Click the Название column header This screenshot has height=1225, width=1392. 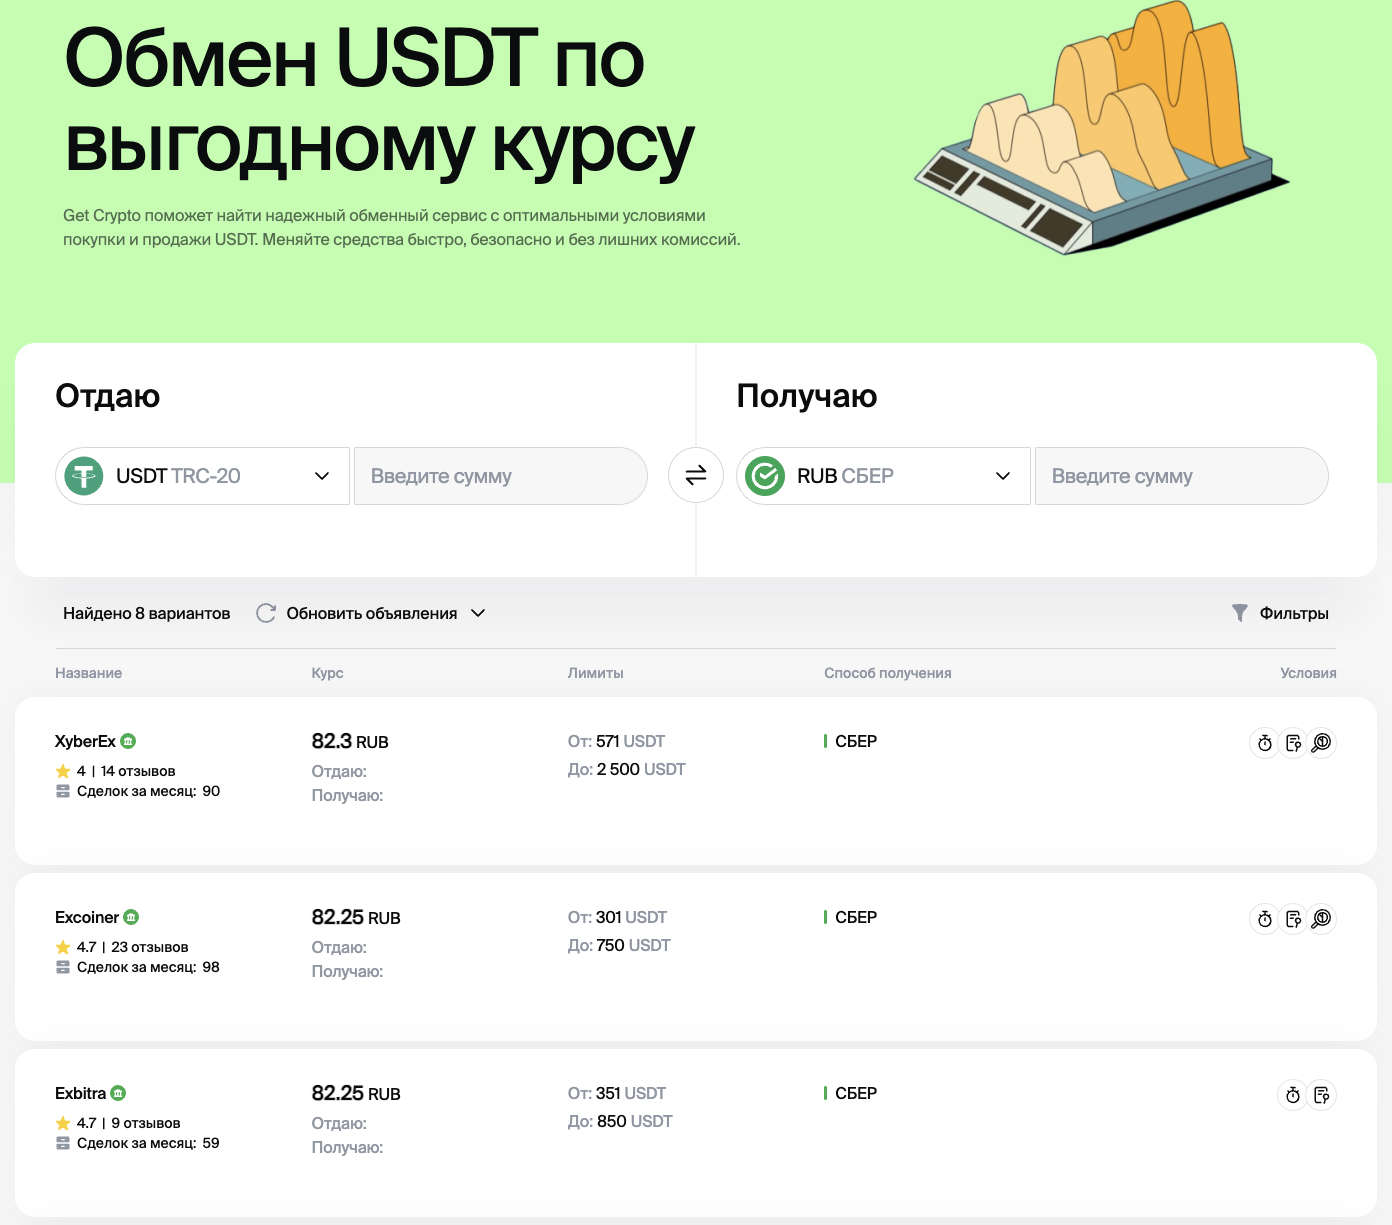[x=88, y=673]
